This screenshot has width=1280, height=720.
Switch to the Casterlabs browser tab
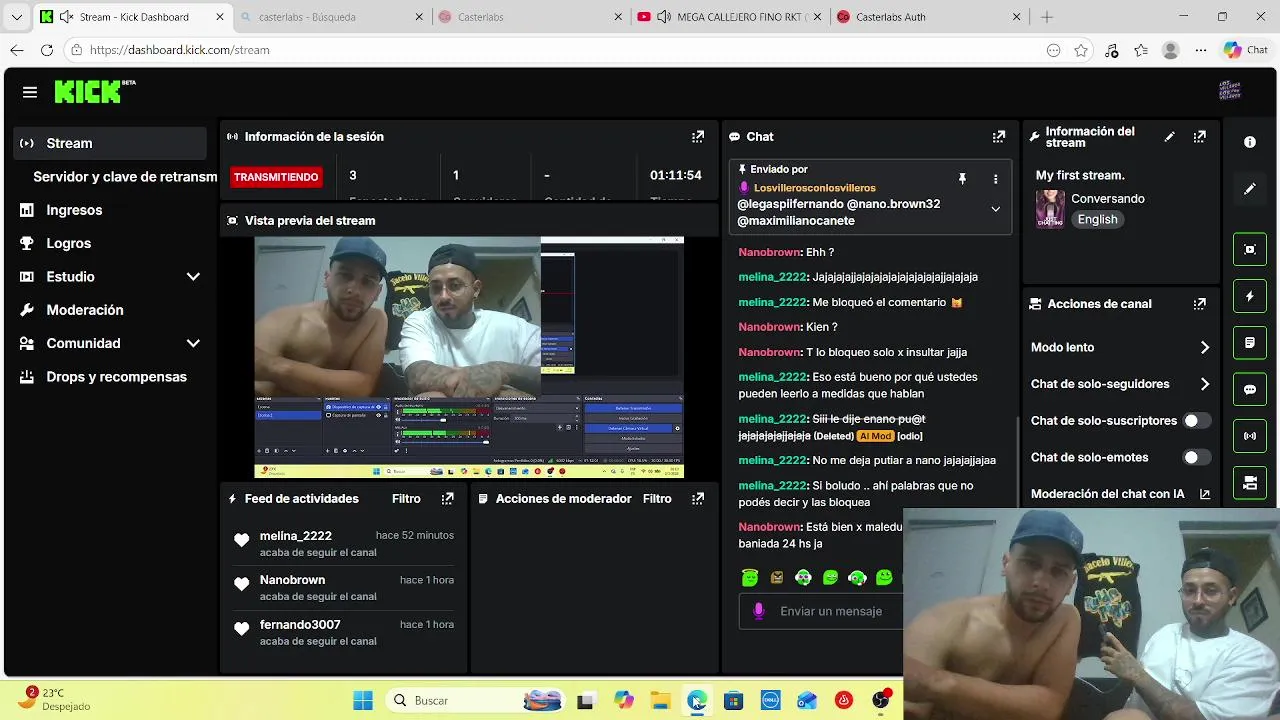pos(530,17)
